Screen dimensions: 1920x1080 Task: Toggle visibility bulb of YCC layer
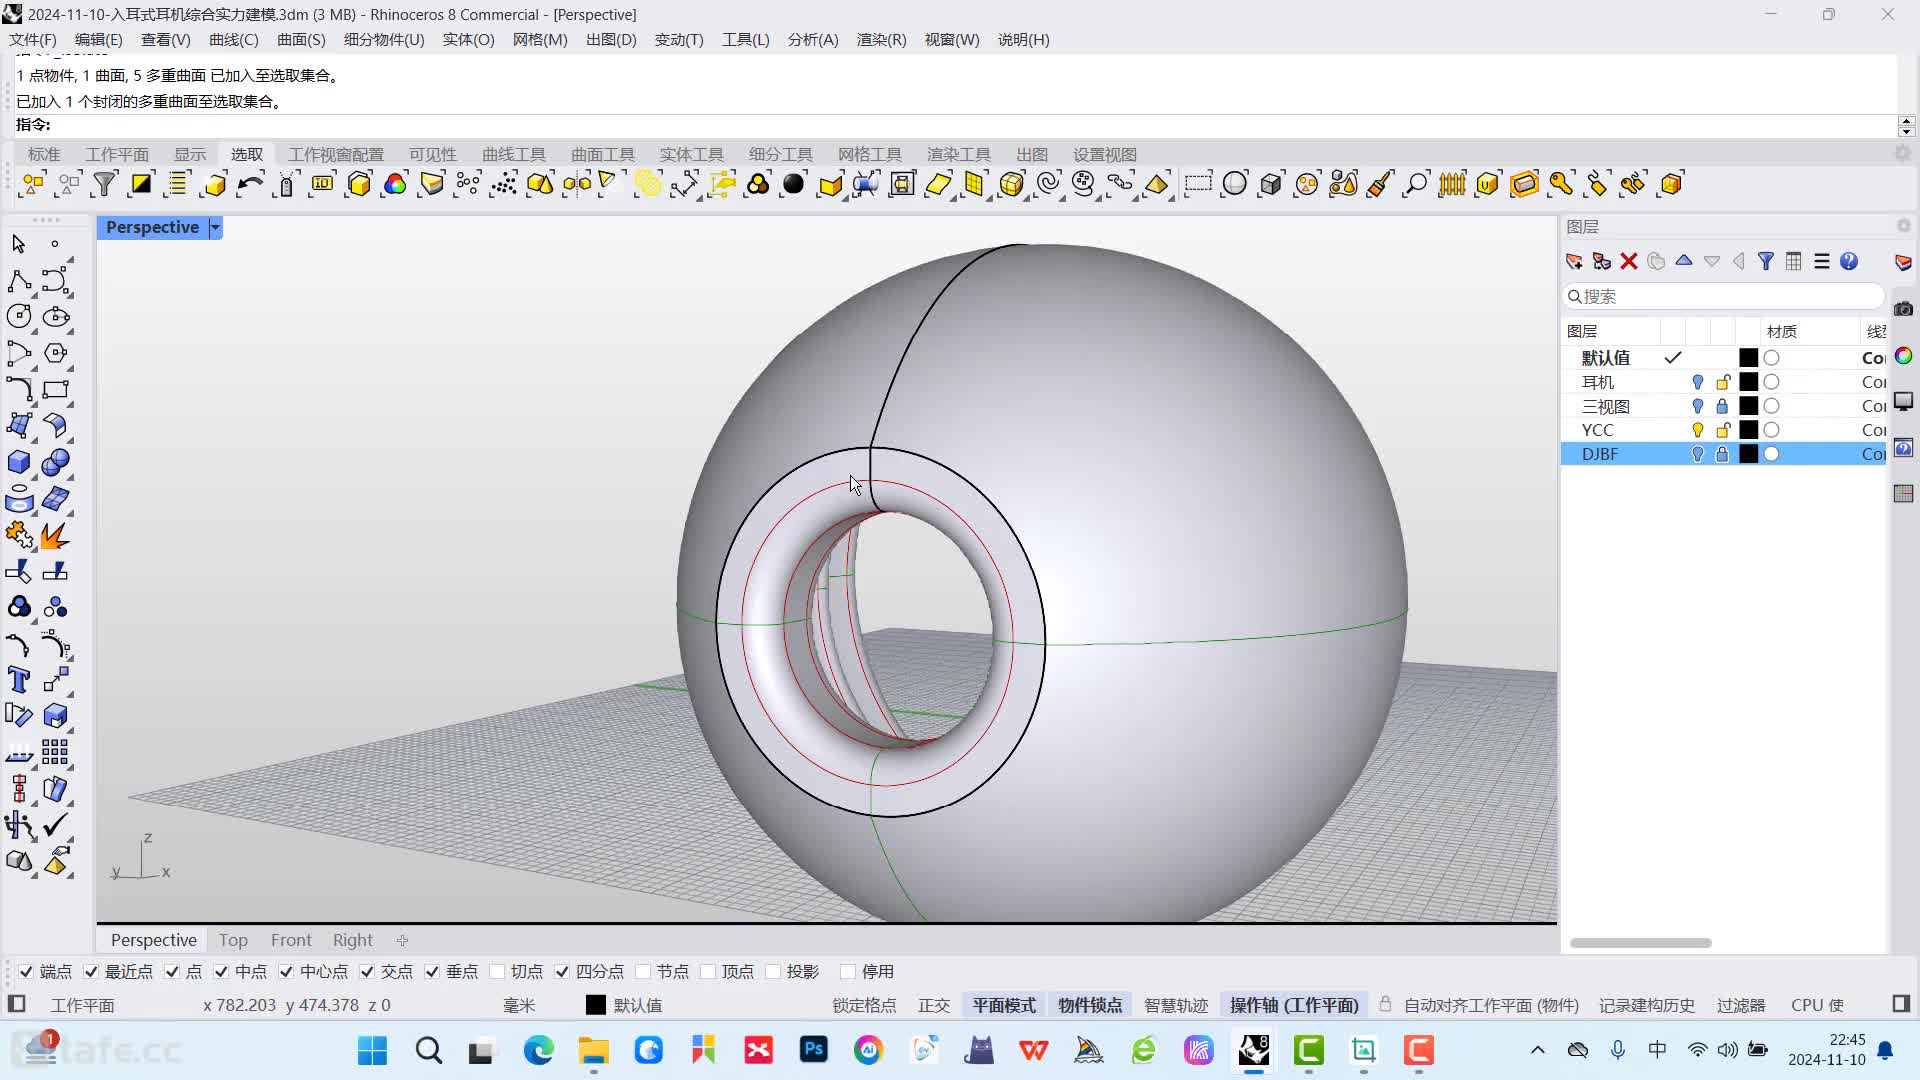pyautogui.click(x=1698, y=430)
